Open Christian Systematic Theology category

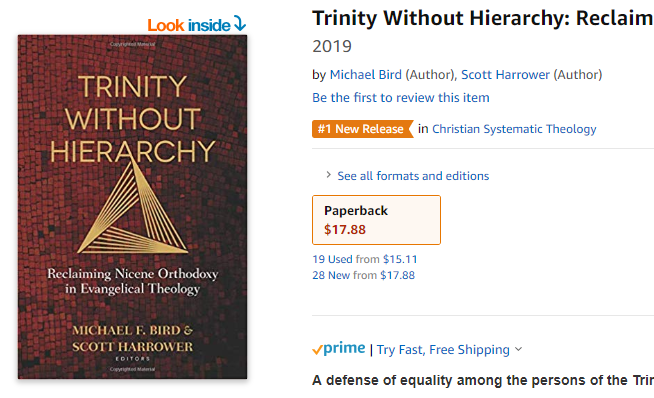(x=514, y=129)
